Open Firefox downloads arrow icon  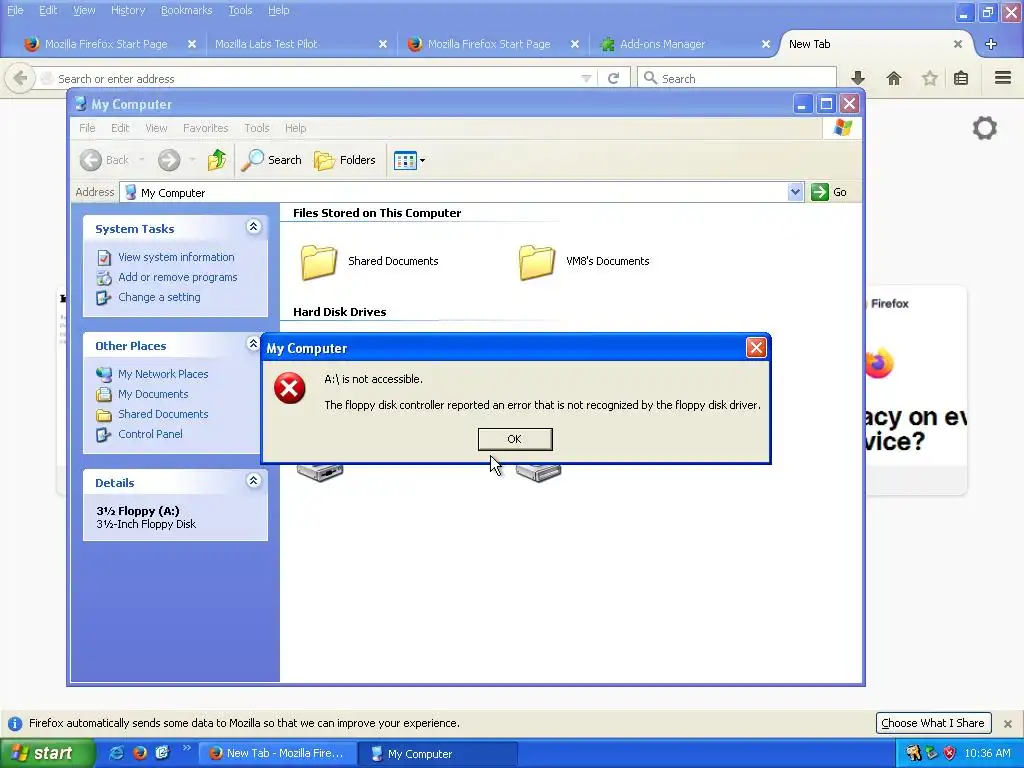pyautogui.click(x=858, y=78)
